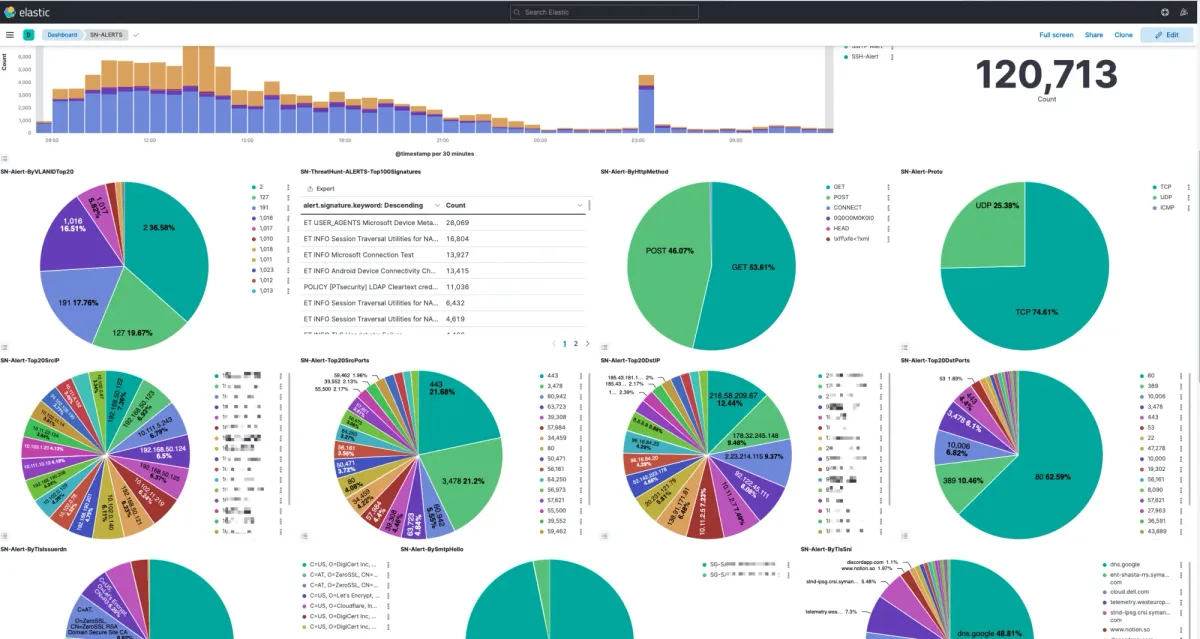This screenshot has height=639, width=1200.
Task: Toggle legend icon of SN-Alert-ByHttpMethod chart
Action: 605,346
